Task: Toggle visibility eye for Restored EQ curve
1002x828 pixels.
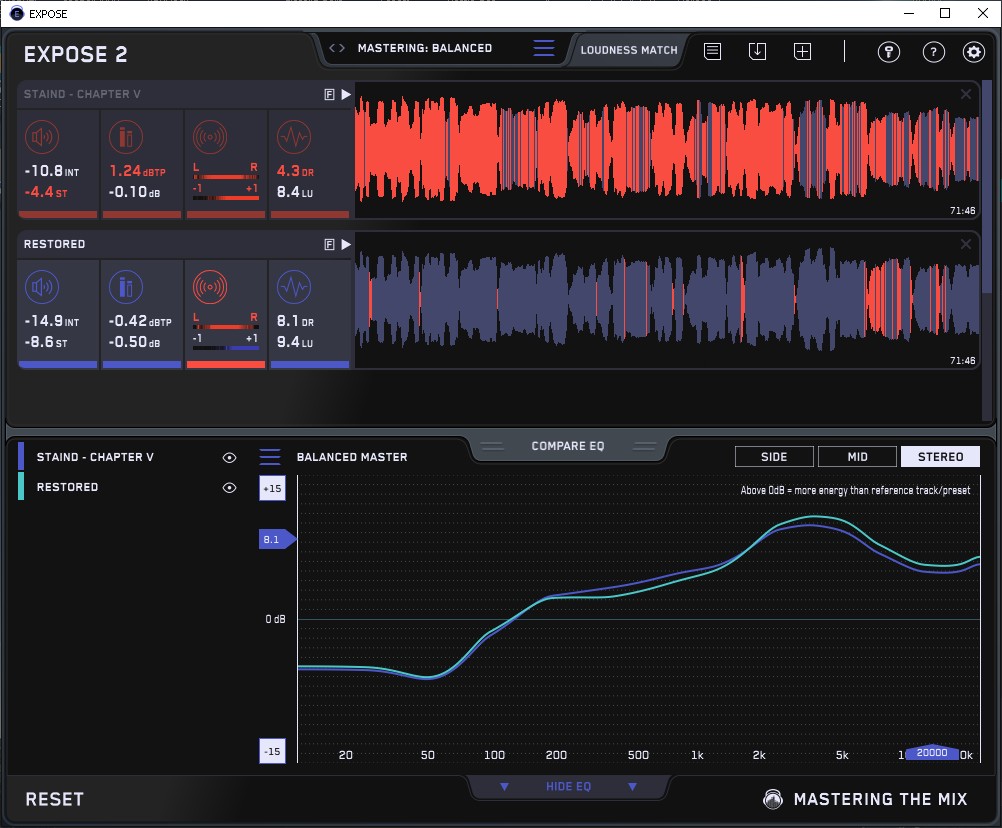Action: 230,488
